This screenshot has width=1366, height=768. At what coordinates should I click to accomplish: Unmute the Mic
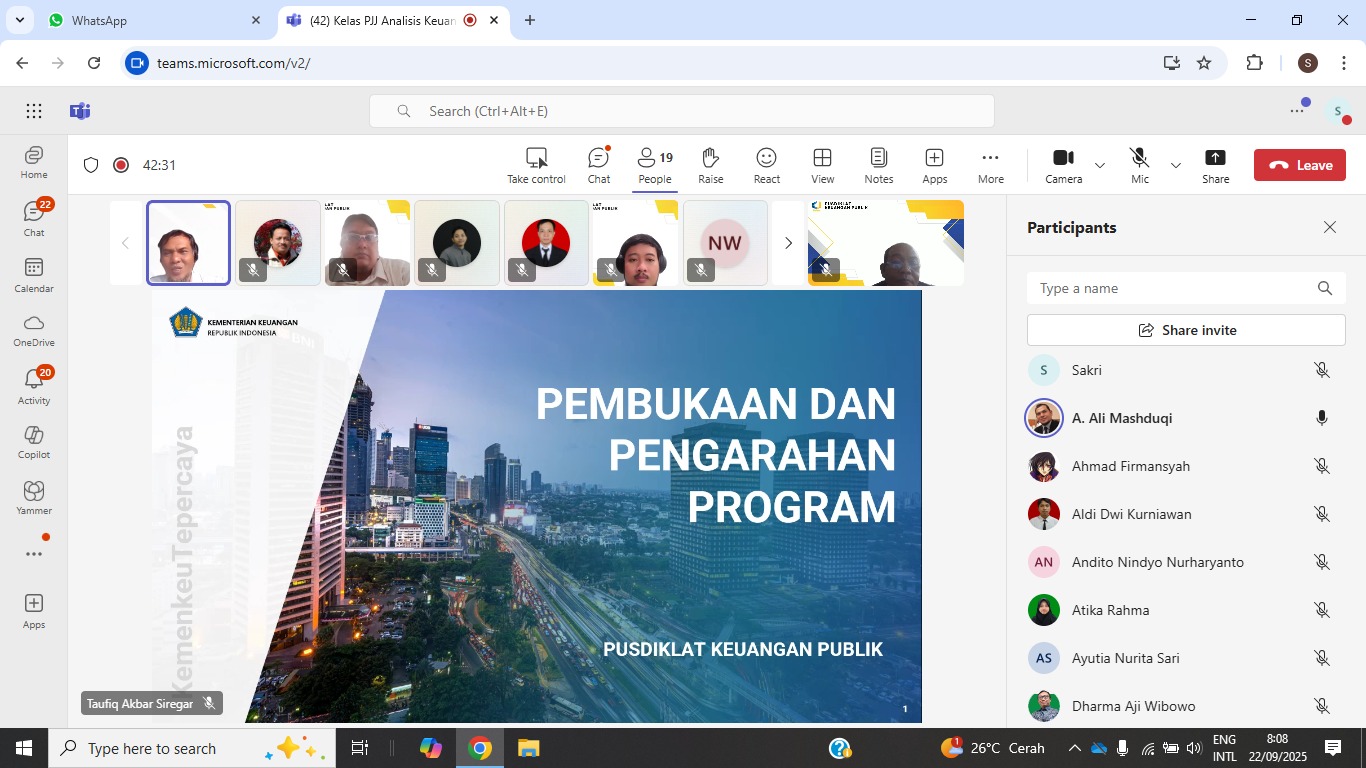[1140, 165]
